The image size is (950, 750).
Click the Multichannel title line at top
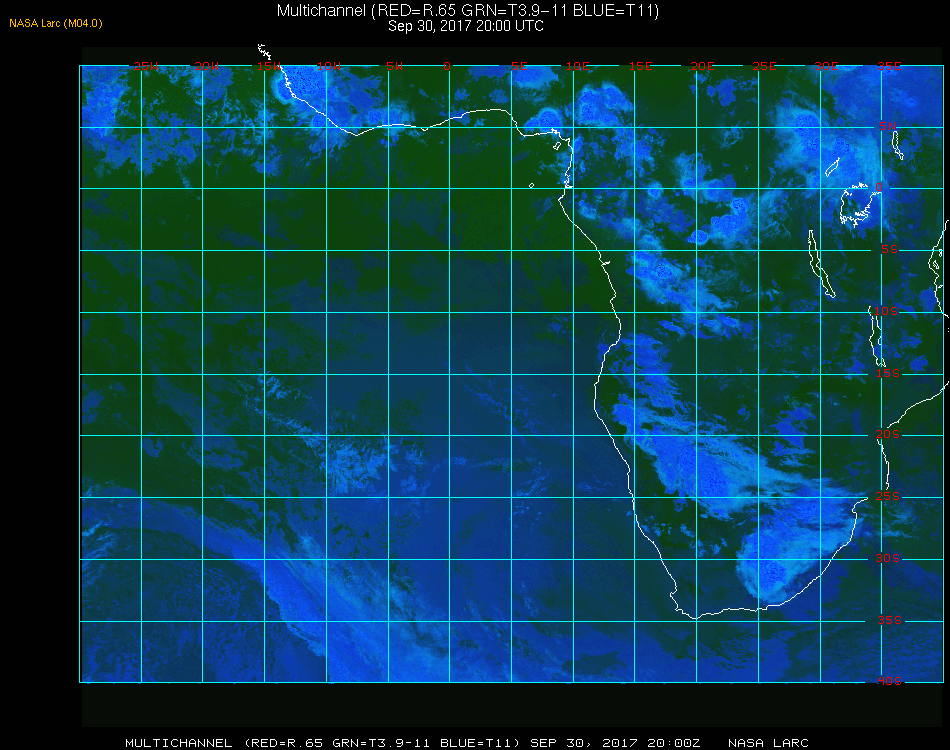(x=468, y=10)
